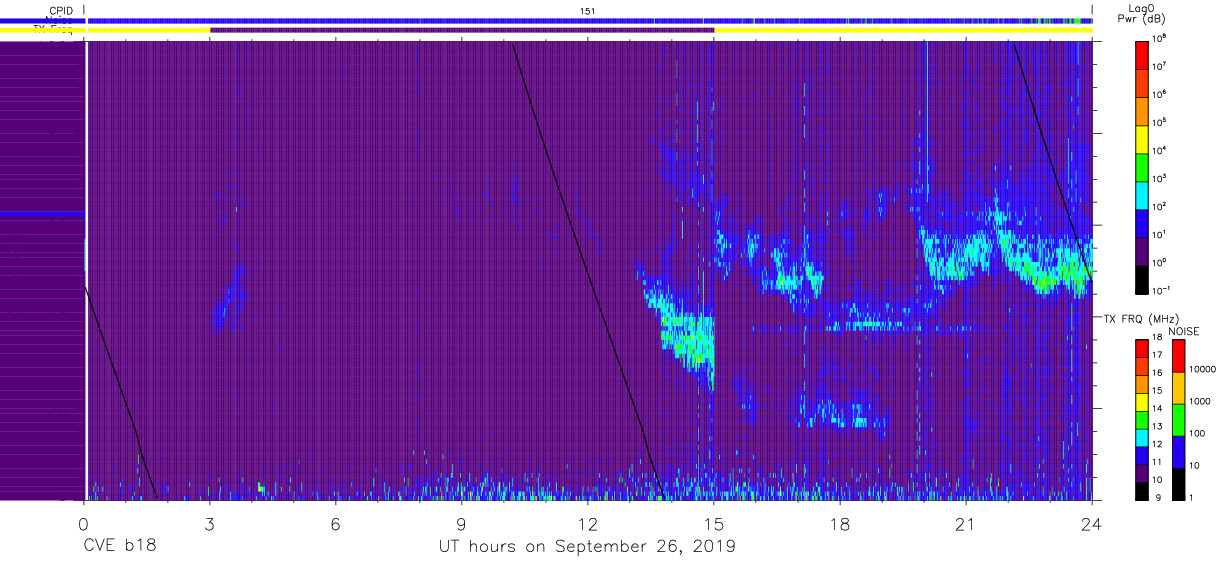Click the 'UT hours on September 26, 2019' axis title
This screenshot has height=567, width=1228.
pyautogui.click(x=587, y=547)
